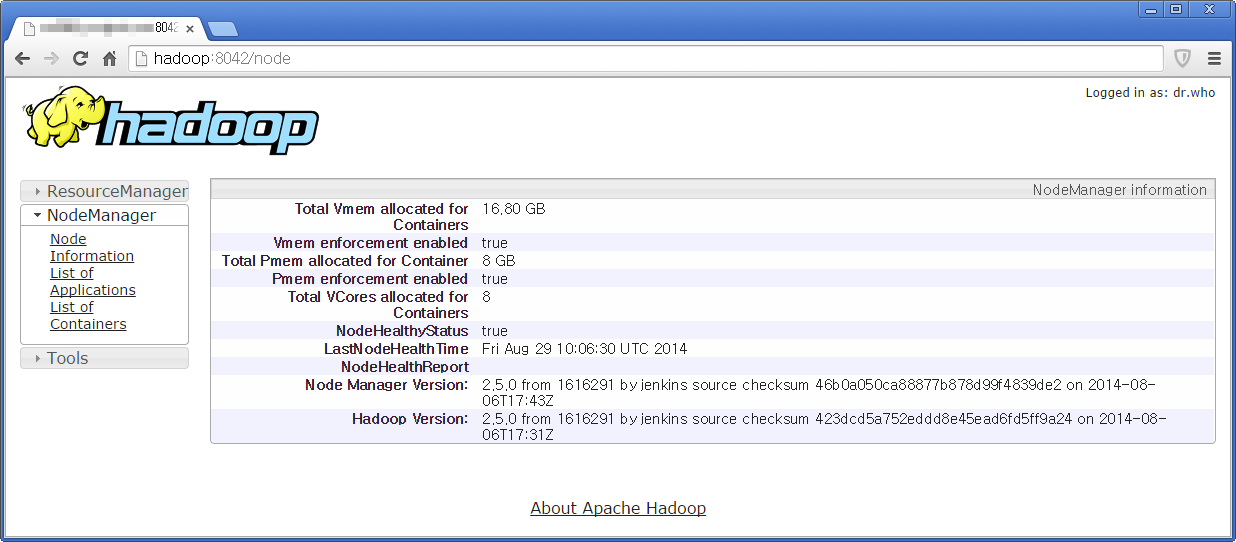This screenshot has width=1236, height=542.
Task: Click the shield extension icon
Action: [1182, 59]
